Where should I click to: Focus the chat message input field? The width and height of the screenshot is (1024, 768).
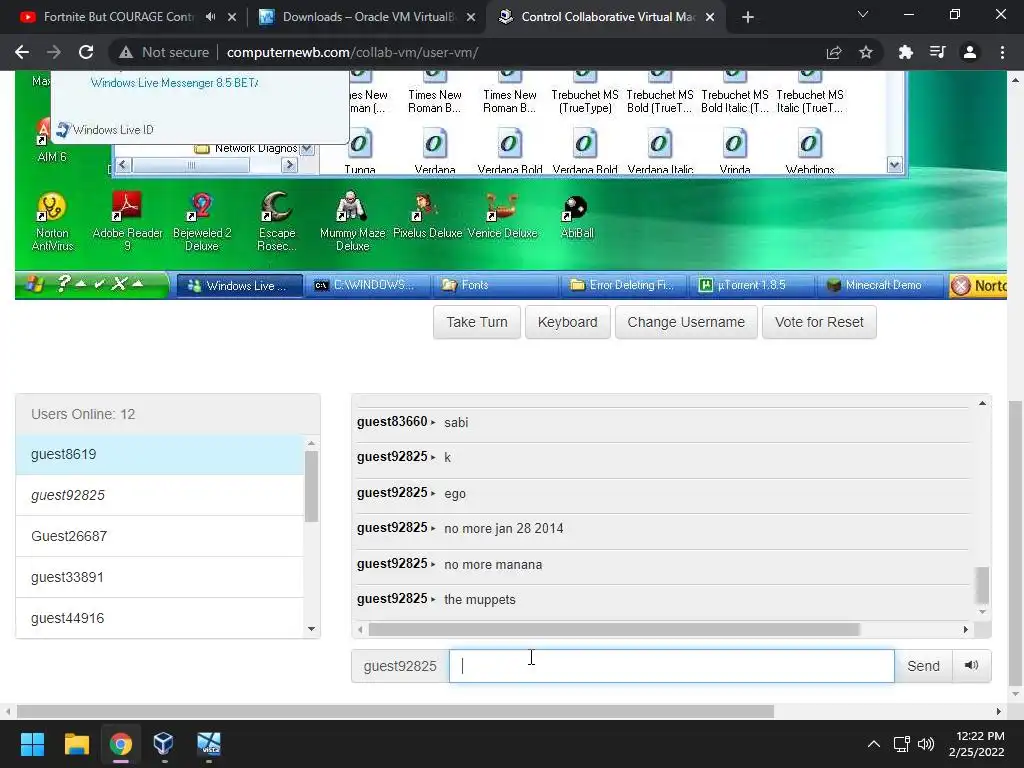pos(671,665)
